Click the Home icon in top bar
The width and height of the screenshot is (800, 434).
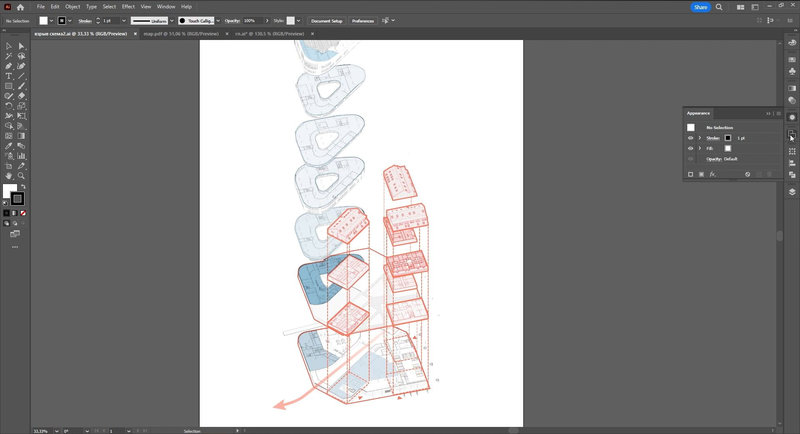tap(20, 7)
